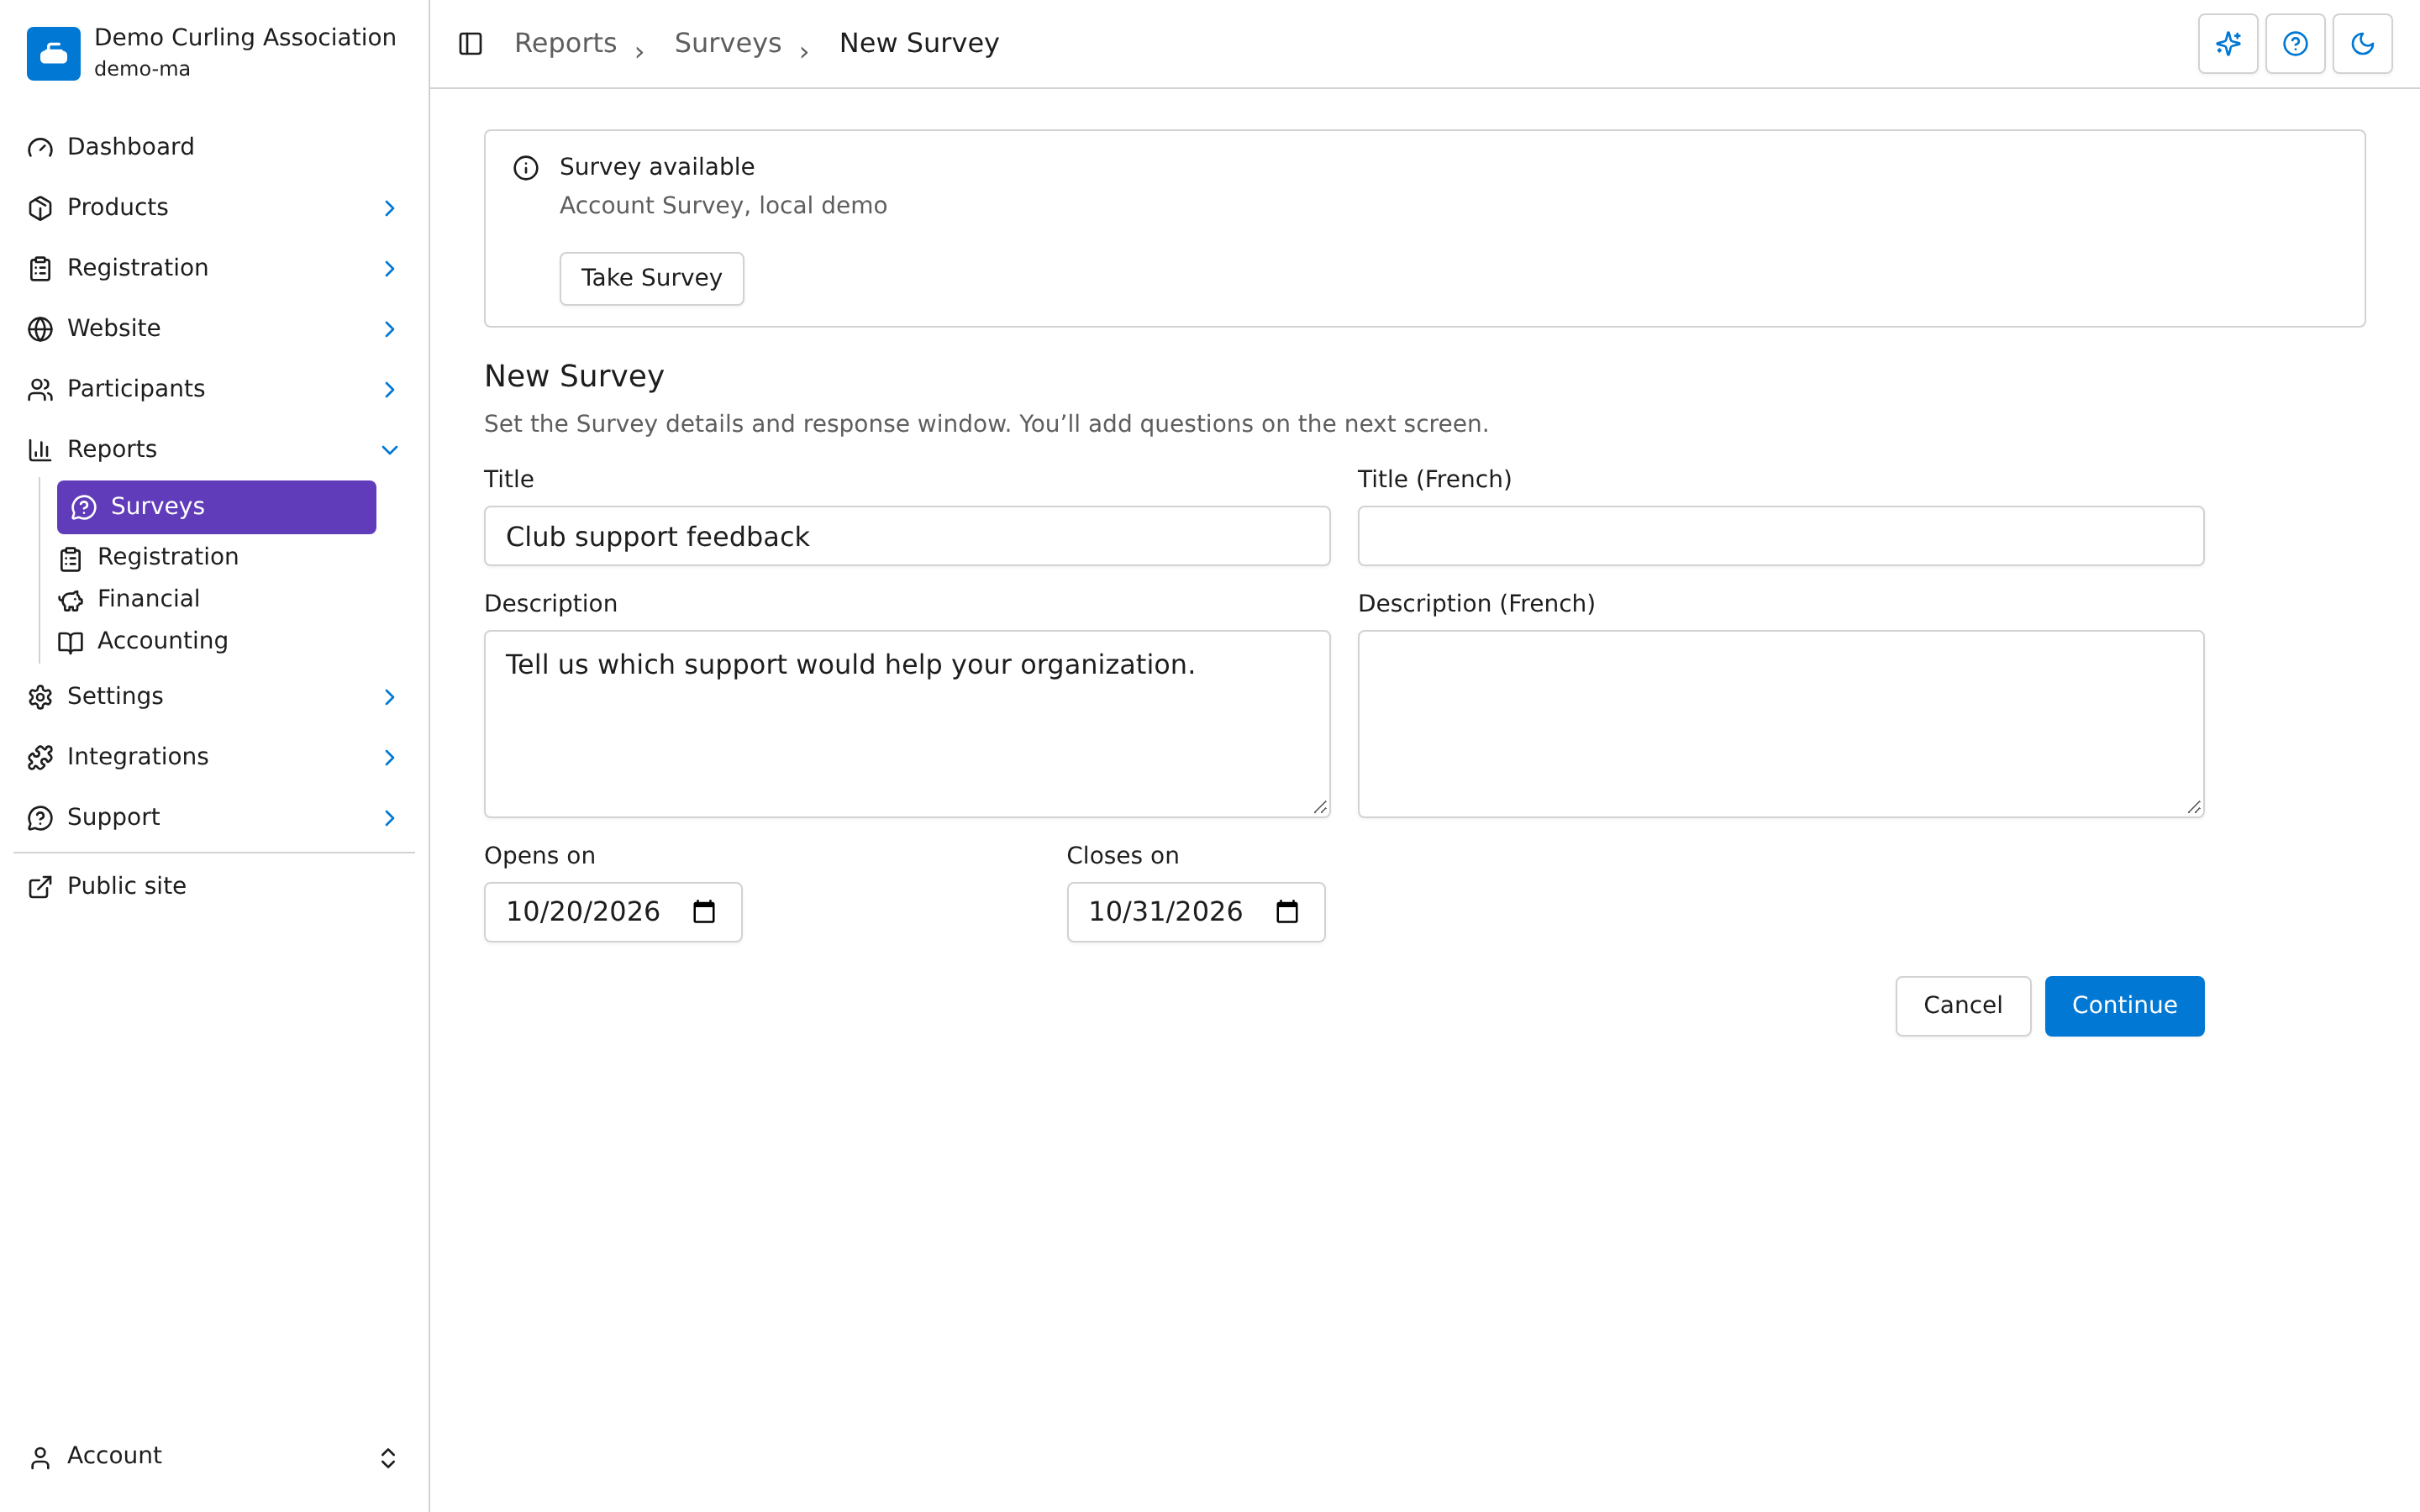2420x1512 pixels.
Task: Click the Participants people icon
Action: [40, 390]
